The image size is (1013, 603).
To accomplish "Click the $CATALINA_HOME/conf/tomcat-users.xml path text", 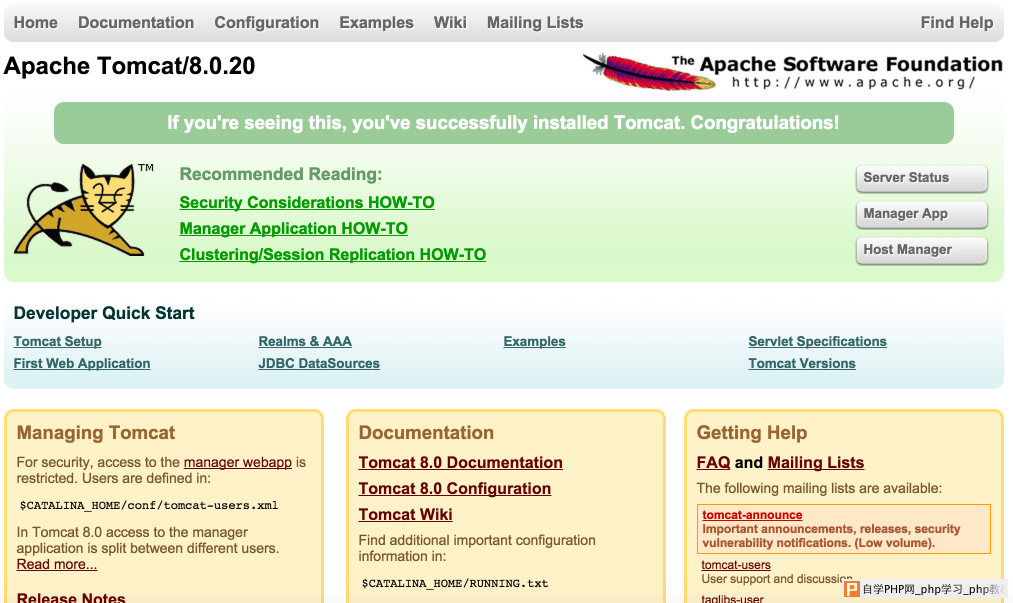I will tap(149, 505).
